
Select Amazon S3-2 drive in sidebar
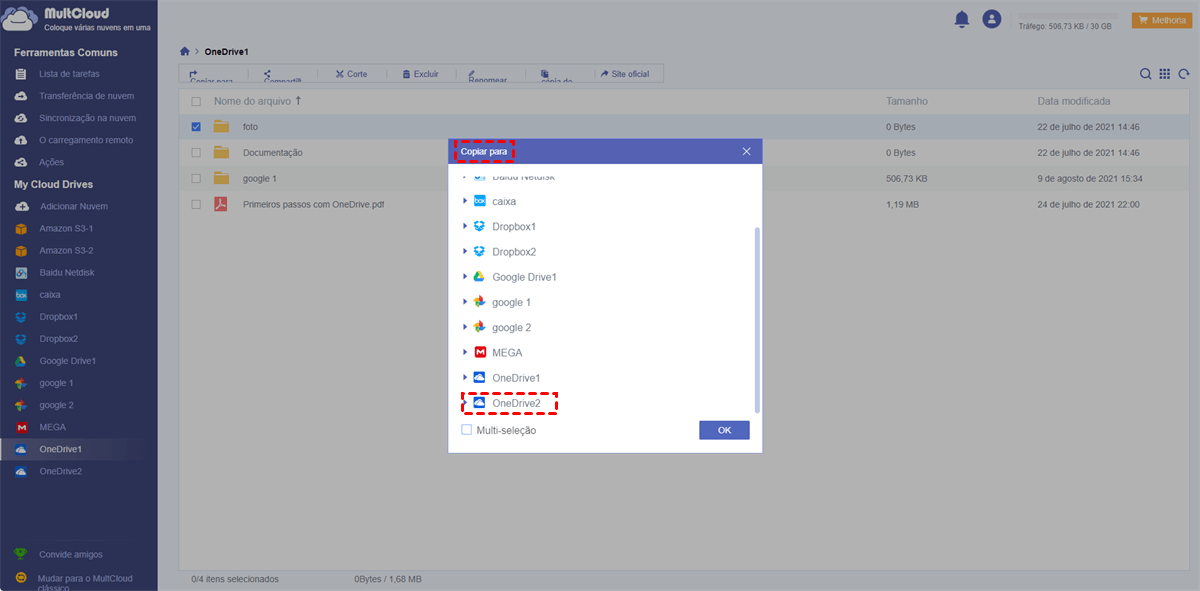coord(66,250)
